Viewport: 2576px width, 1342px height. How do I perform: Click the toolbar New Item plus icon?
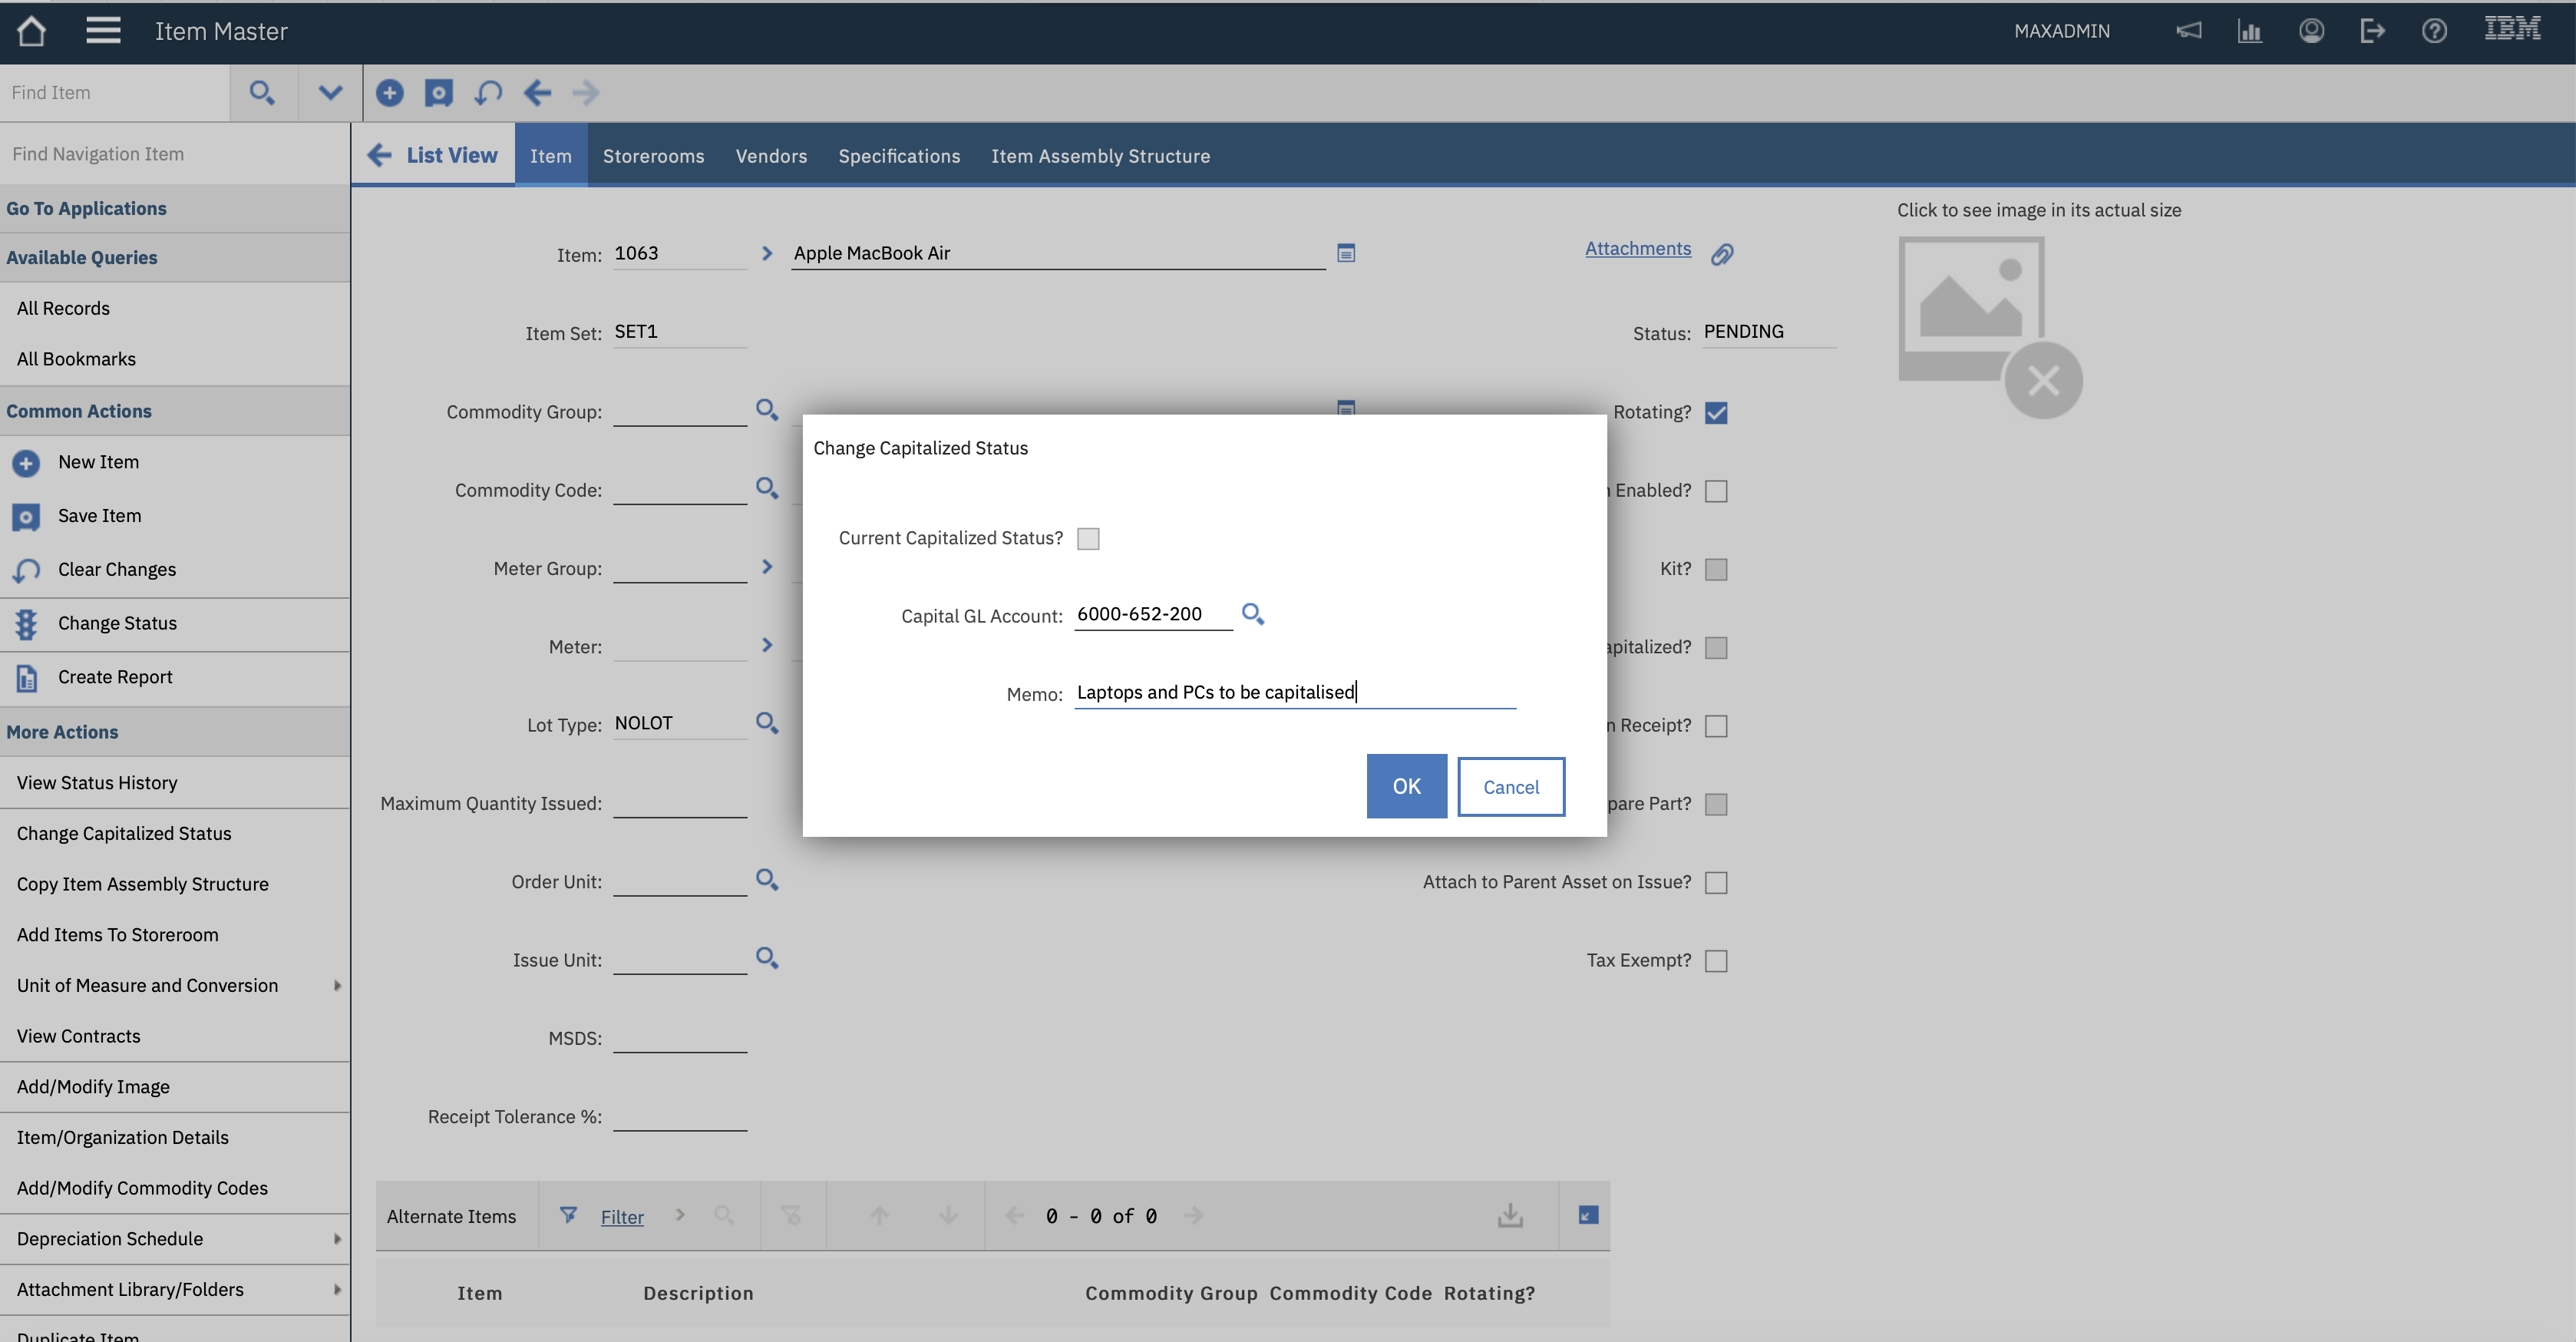pyautogui.click(x=389, y=93)
